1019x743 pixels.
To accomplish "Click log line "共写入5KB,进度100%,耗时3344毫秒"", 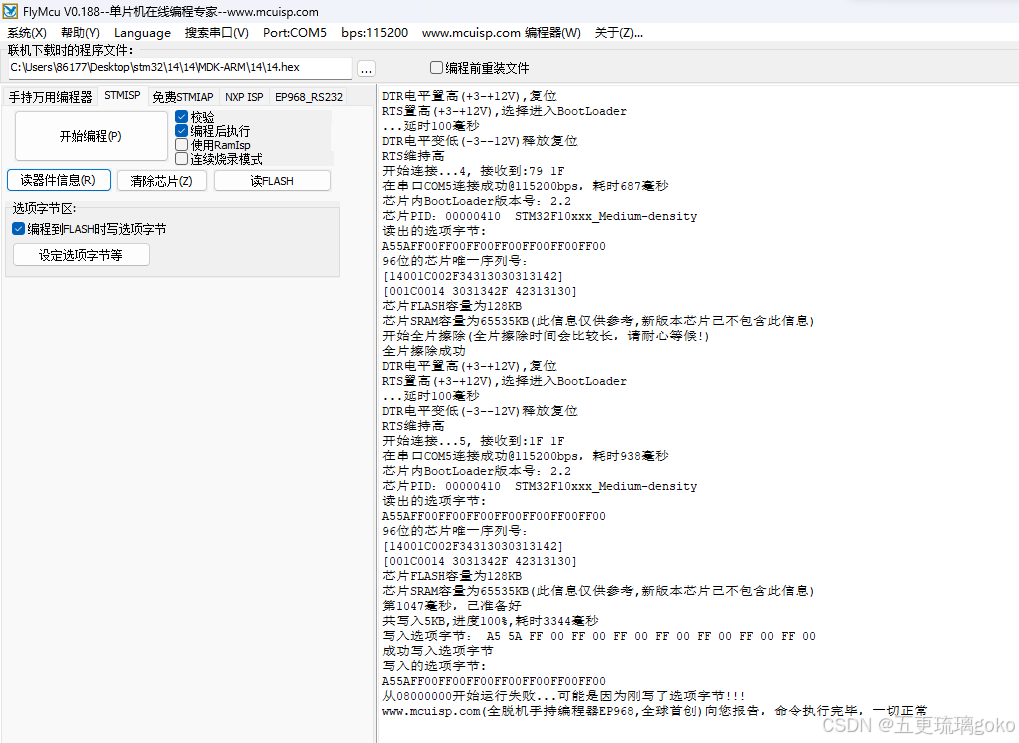I will click(x=490, y=621).
